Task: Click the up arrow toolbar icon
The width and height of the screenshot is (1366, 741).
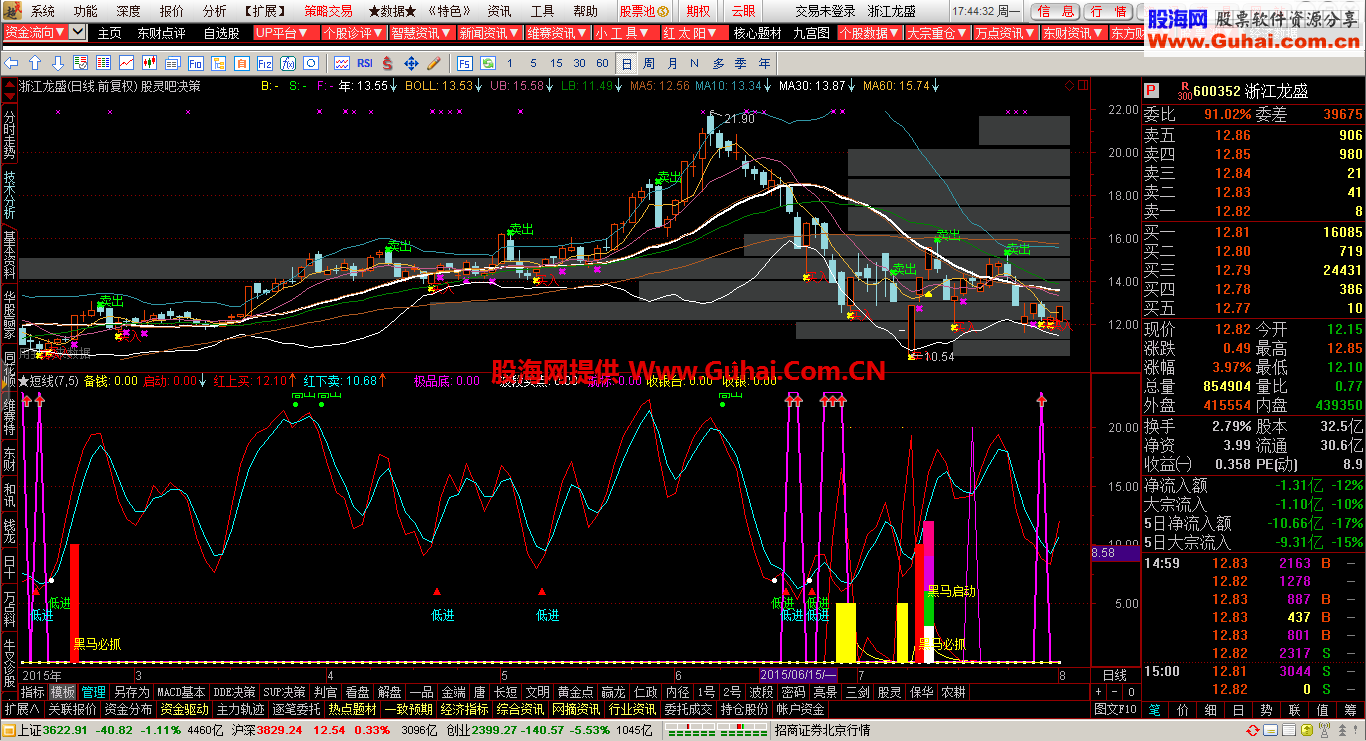Action: pyautogui.click(x=34, y=62)
